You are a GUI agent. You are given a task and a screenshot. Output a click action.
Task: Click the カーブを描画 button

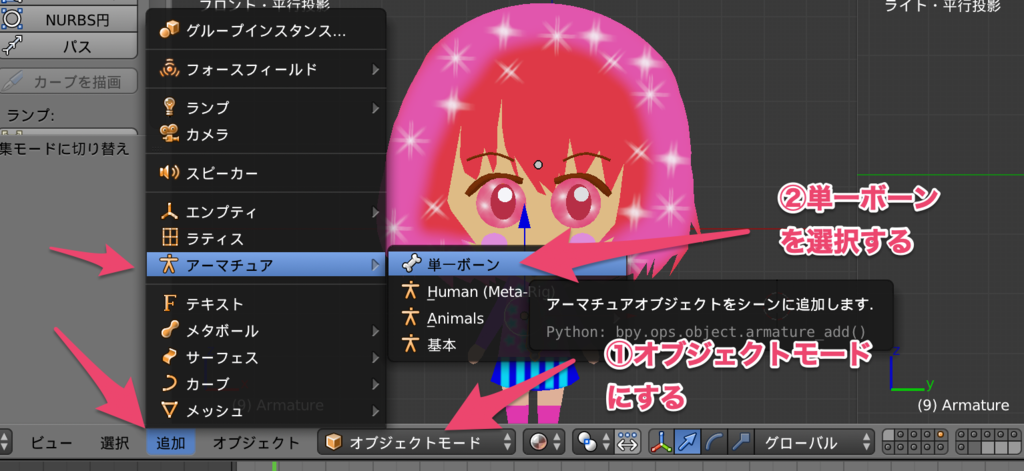pos(69,82)
